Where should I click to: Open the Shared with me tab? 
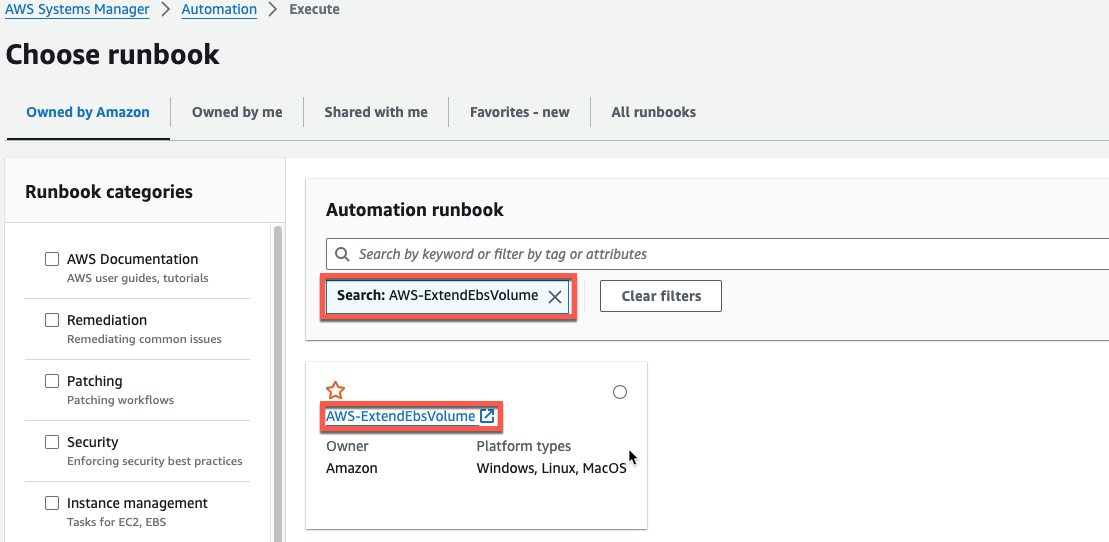pos(376,112)
